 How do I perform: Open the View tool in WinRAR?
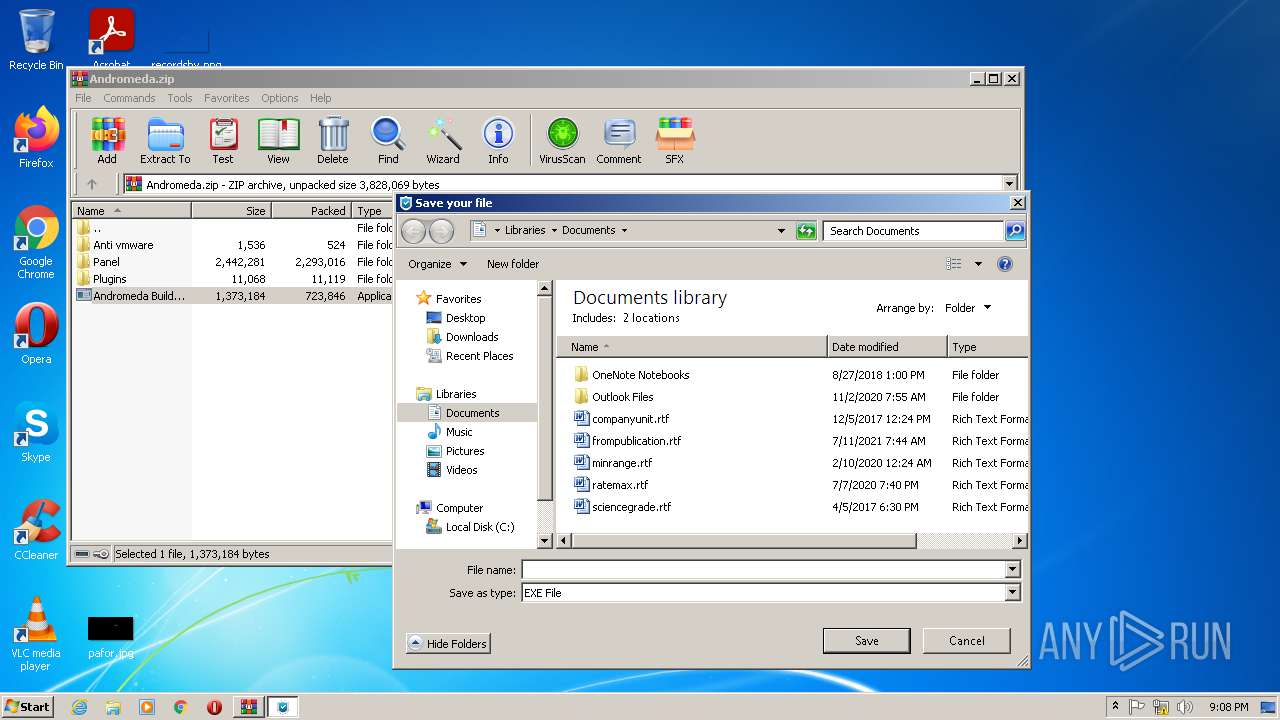pos(278,140)
